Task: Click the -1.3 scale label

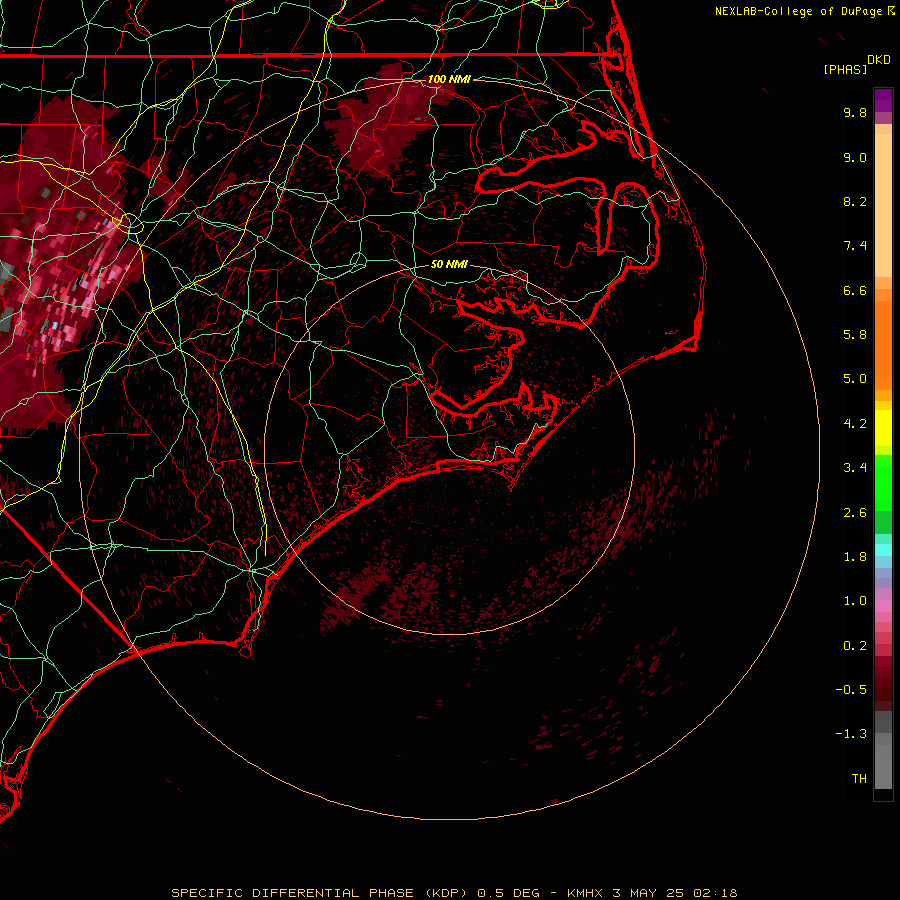Action: [851, 734]
